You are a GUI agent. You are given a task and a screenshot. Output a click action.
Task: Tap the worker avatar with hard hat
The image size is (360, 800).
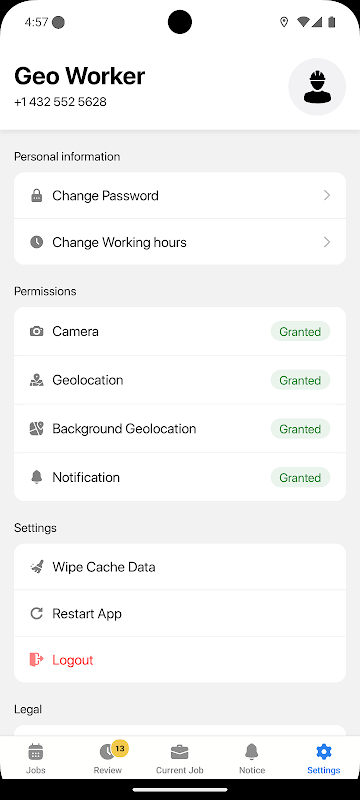pyautogui.click(x=317, y=87)
